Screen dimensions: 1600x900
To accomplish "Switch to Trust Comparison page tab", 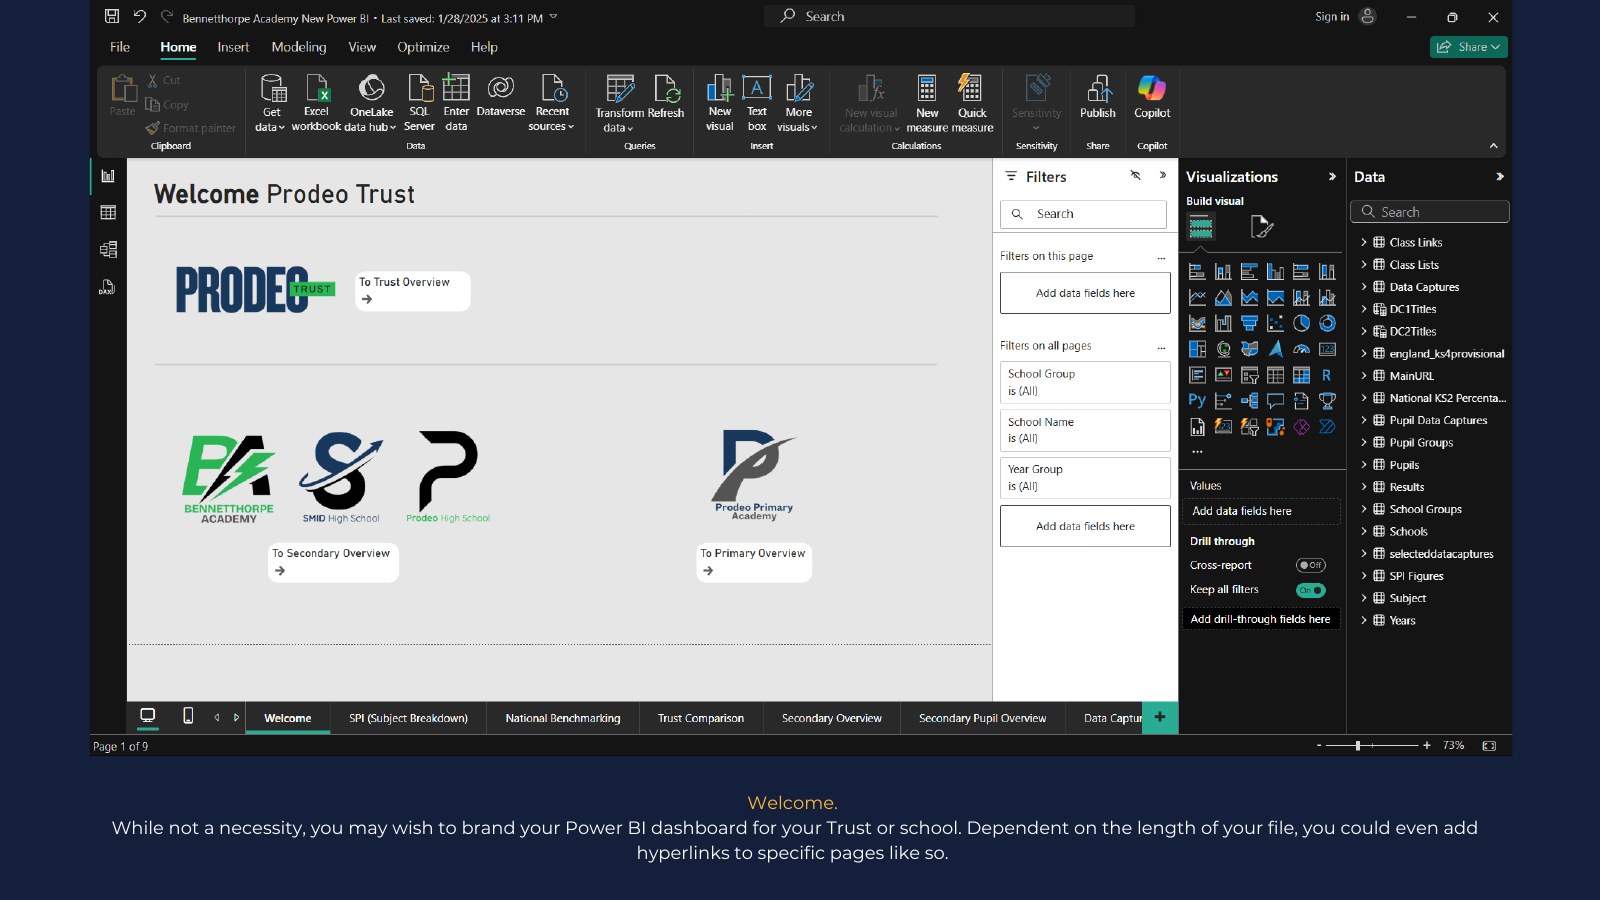I will (701, 718).
